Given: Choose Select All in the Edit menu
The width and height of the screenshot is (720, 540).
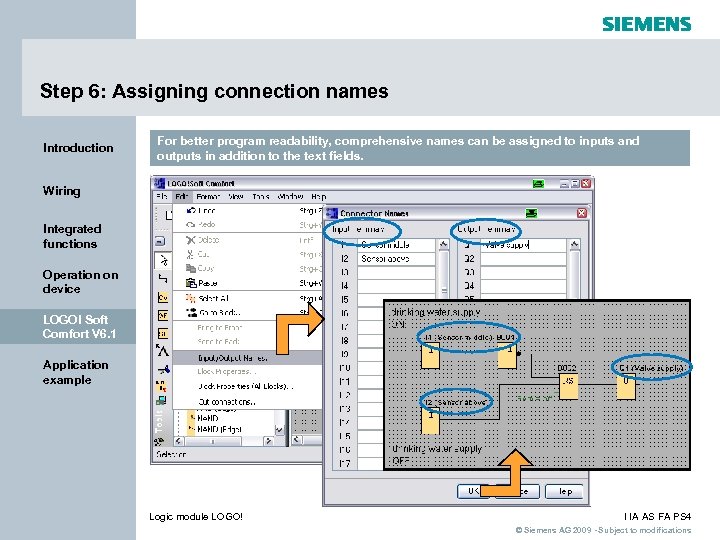Looking at the screenshot, I should [x=248, y=298].
